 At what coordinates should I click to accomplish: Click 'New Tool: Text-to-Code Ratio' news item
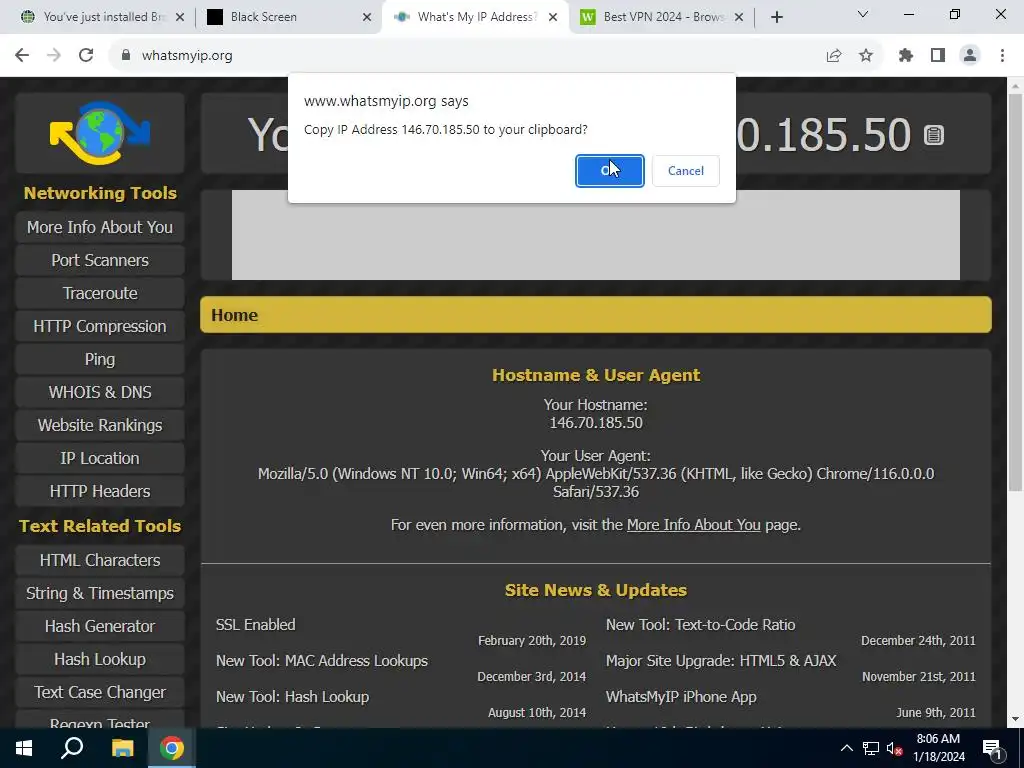[701, 624]
